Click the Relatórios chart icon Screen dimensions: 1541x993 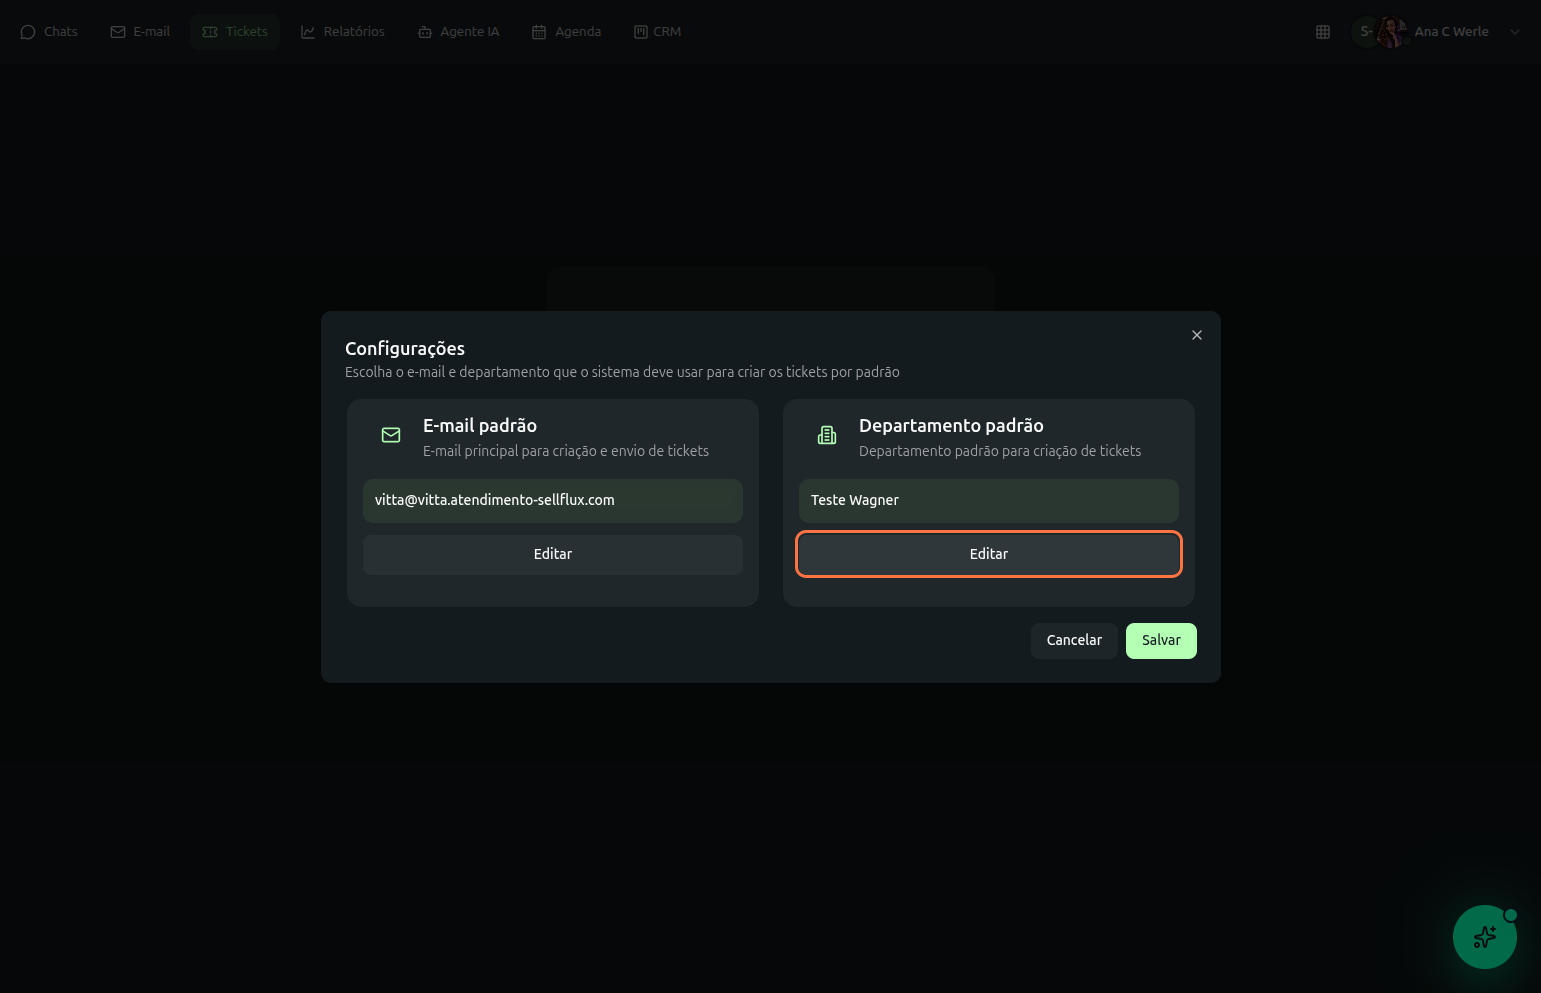(x=308, y=32)
